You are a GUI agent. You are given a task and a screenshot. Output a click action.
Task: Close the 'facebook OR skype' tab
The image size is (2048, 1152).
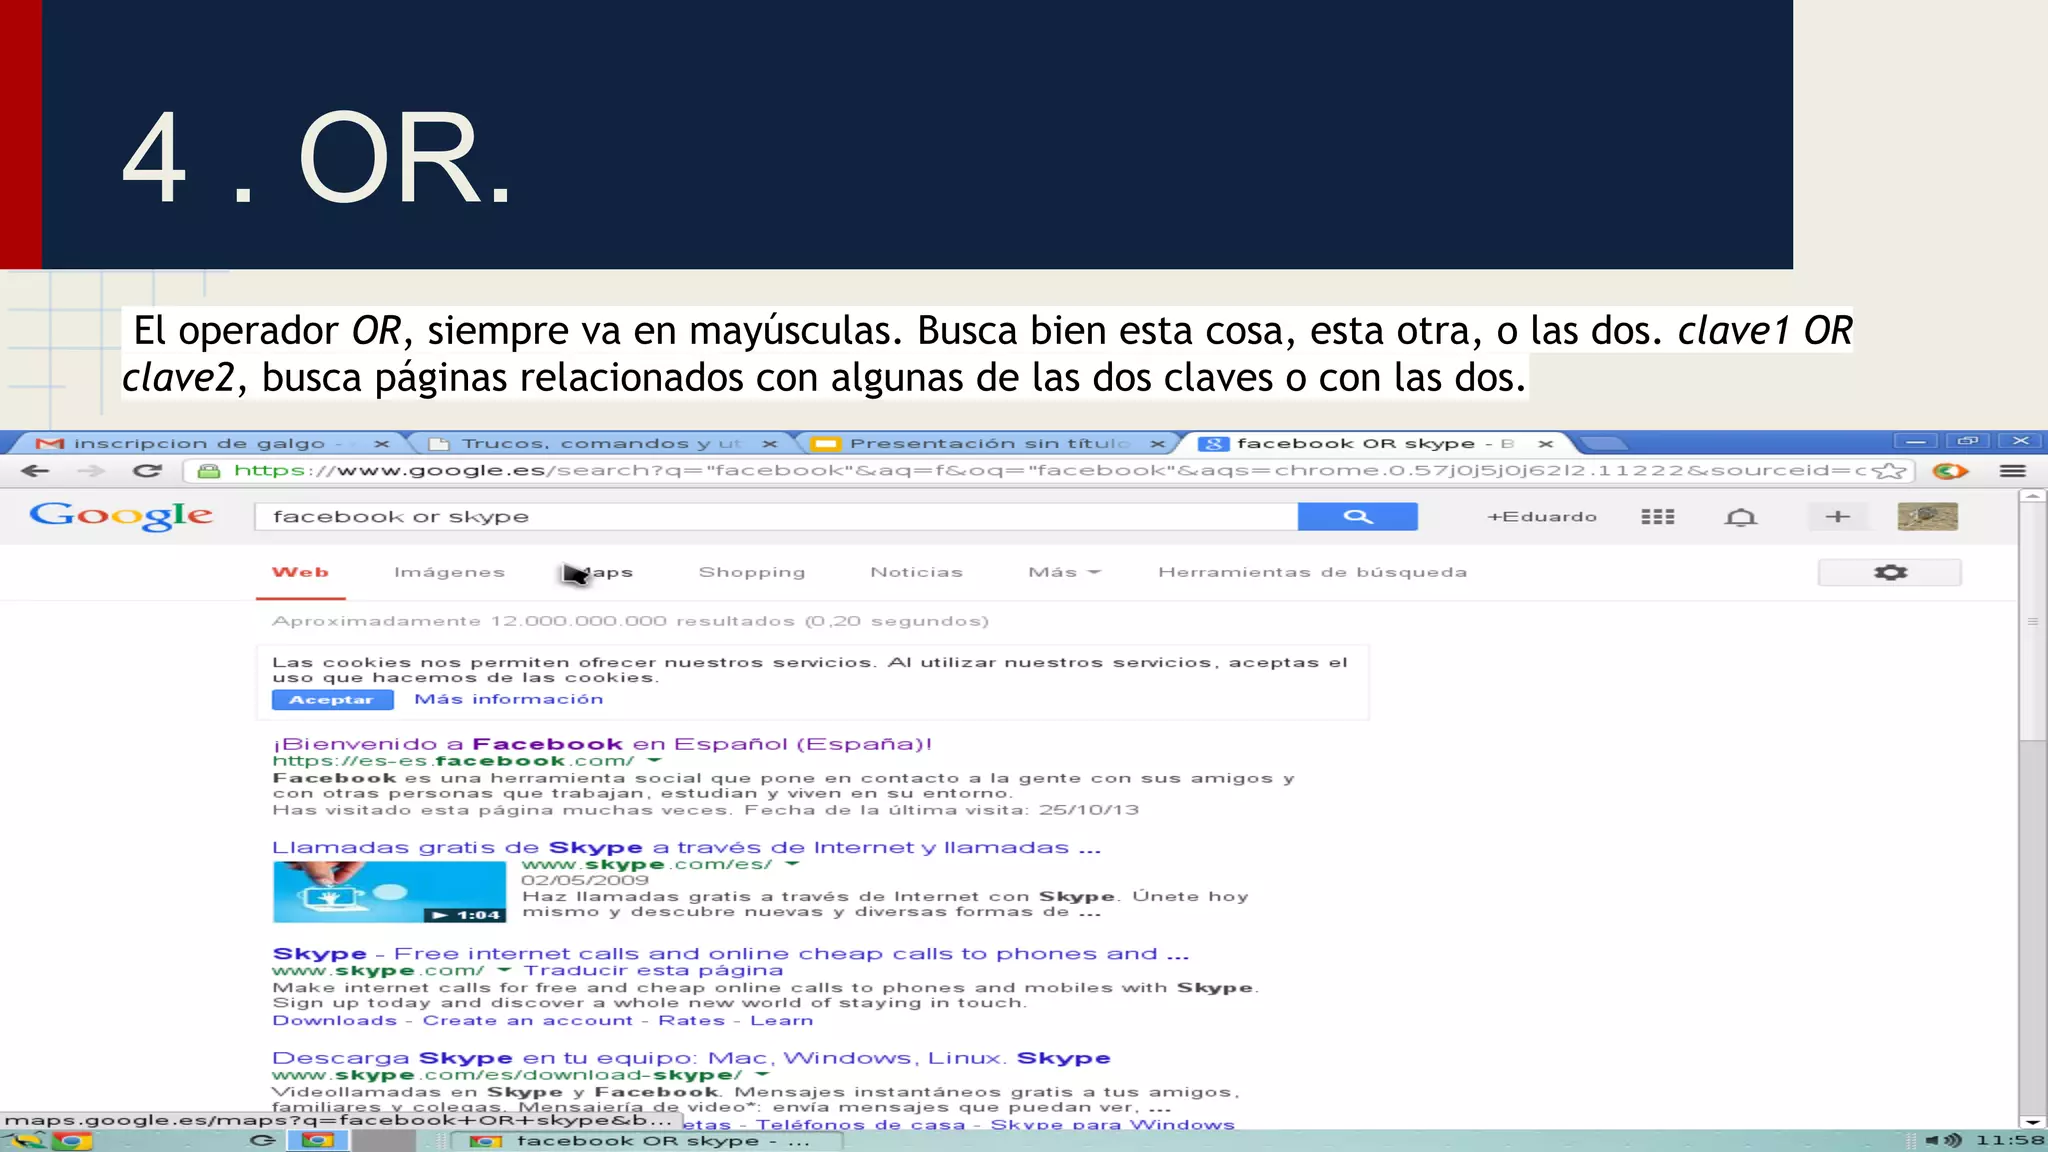point(1545,444)
